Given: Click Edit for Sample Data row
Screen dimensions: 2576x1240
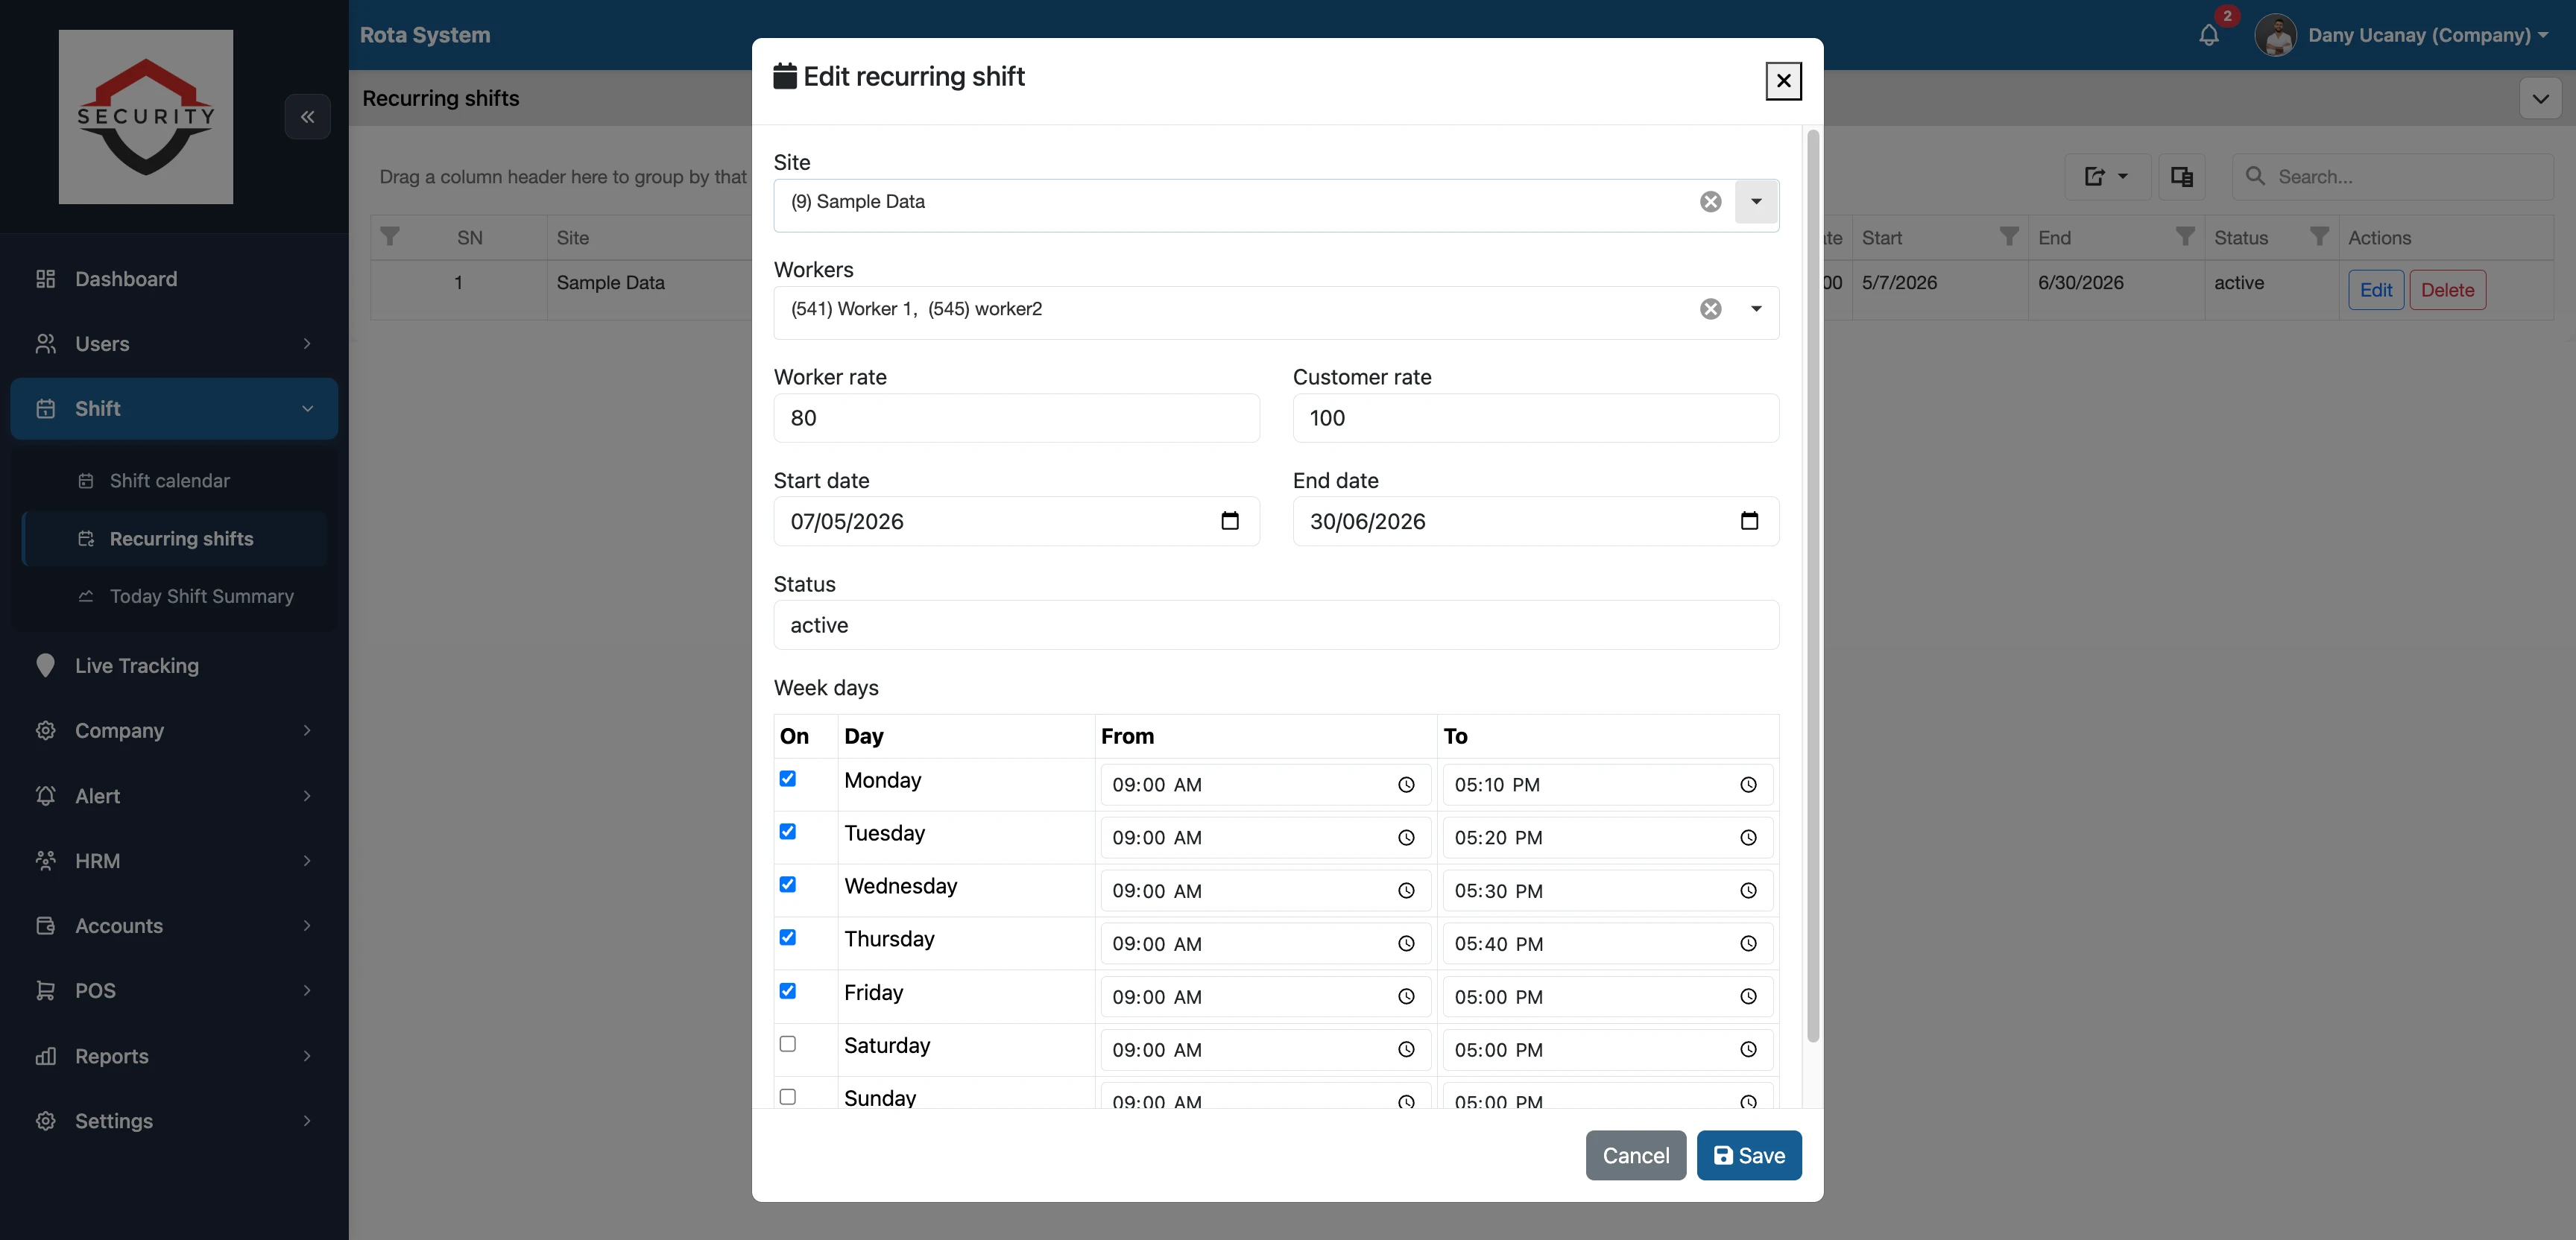Looking at the screenshot, I should tap(2376, 290).
